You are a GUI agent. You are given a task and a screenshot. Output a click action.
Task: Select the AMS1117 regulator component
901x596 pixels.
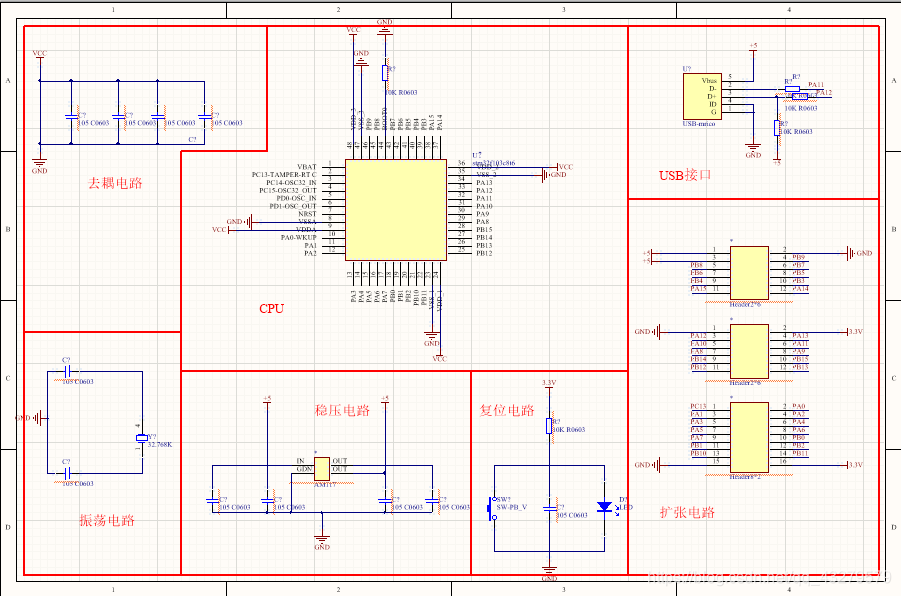click(322, 469)
